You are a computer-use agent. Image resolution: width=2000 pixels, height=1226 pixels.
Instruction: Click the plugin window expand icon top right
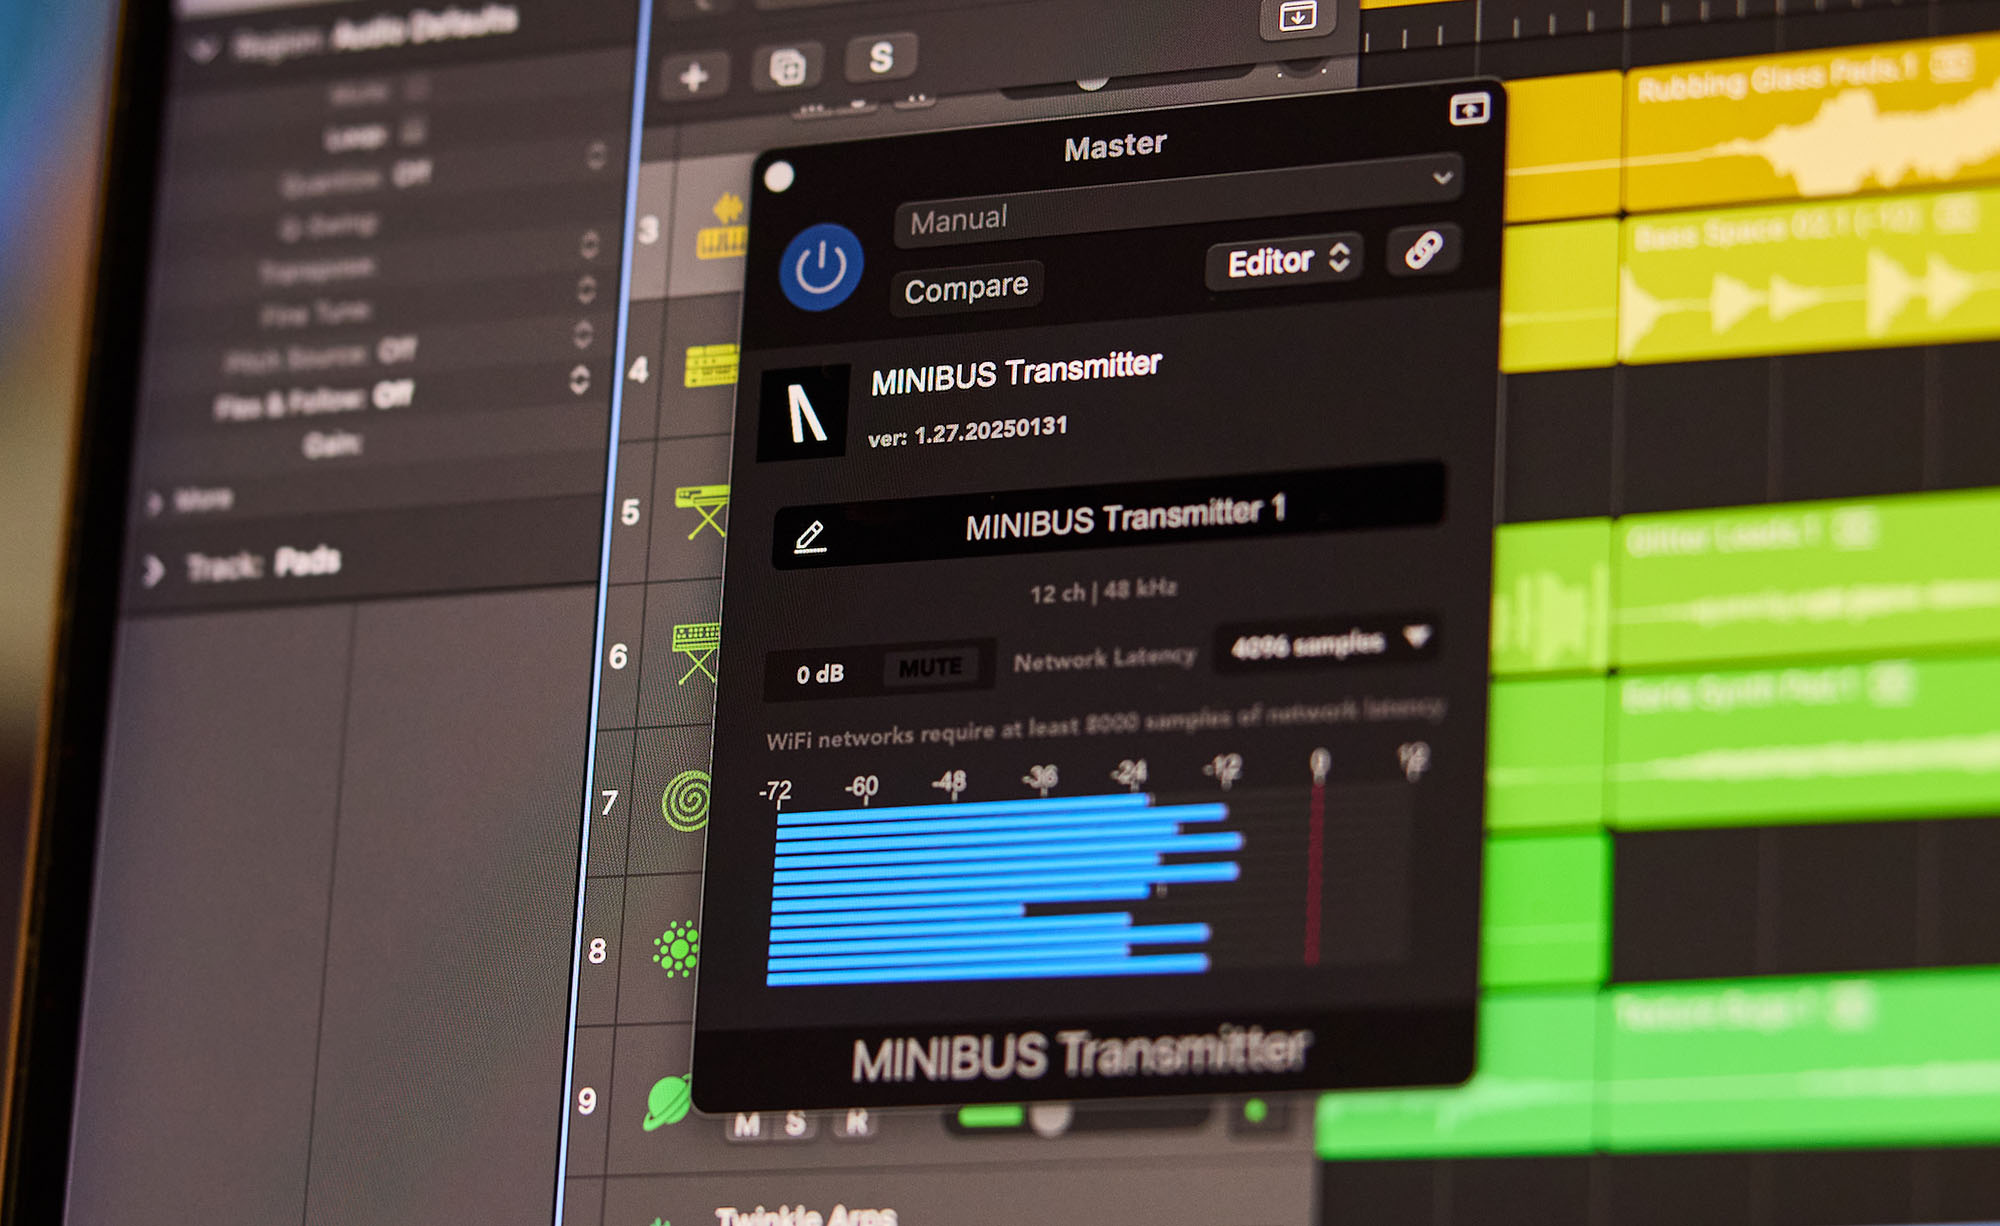click(1468, 109)
